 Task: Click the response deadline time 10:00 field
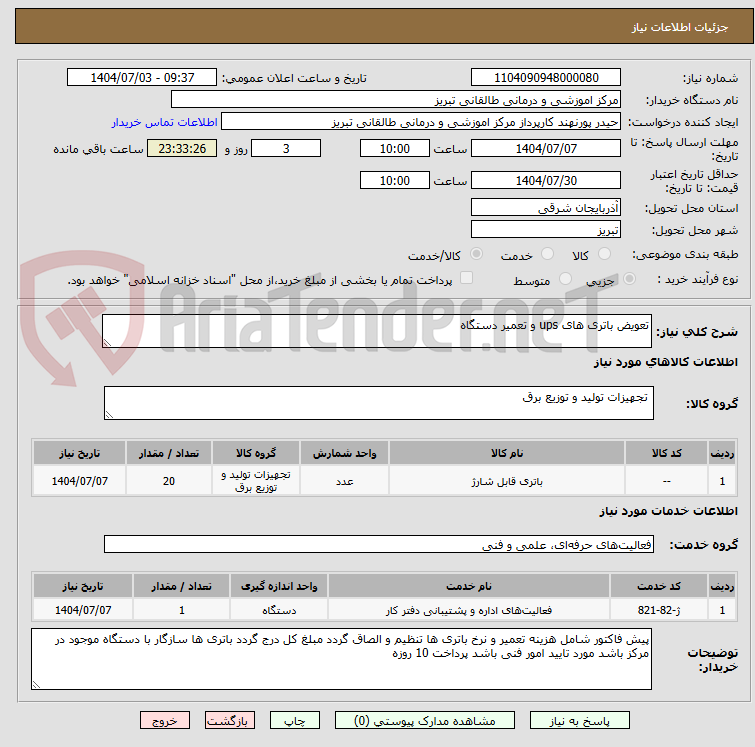[394, 148]
